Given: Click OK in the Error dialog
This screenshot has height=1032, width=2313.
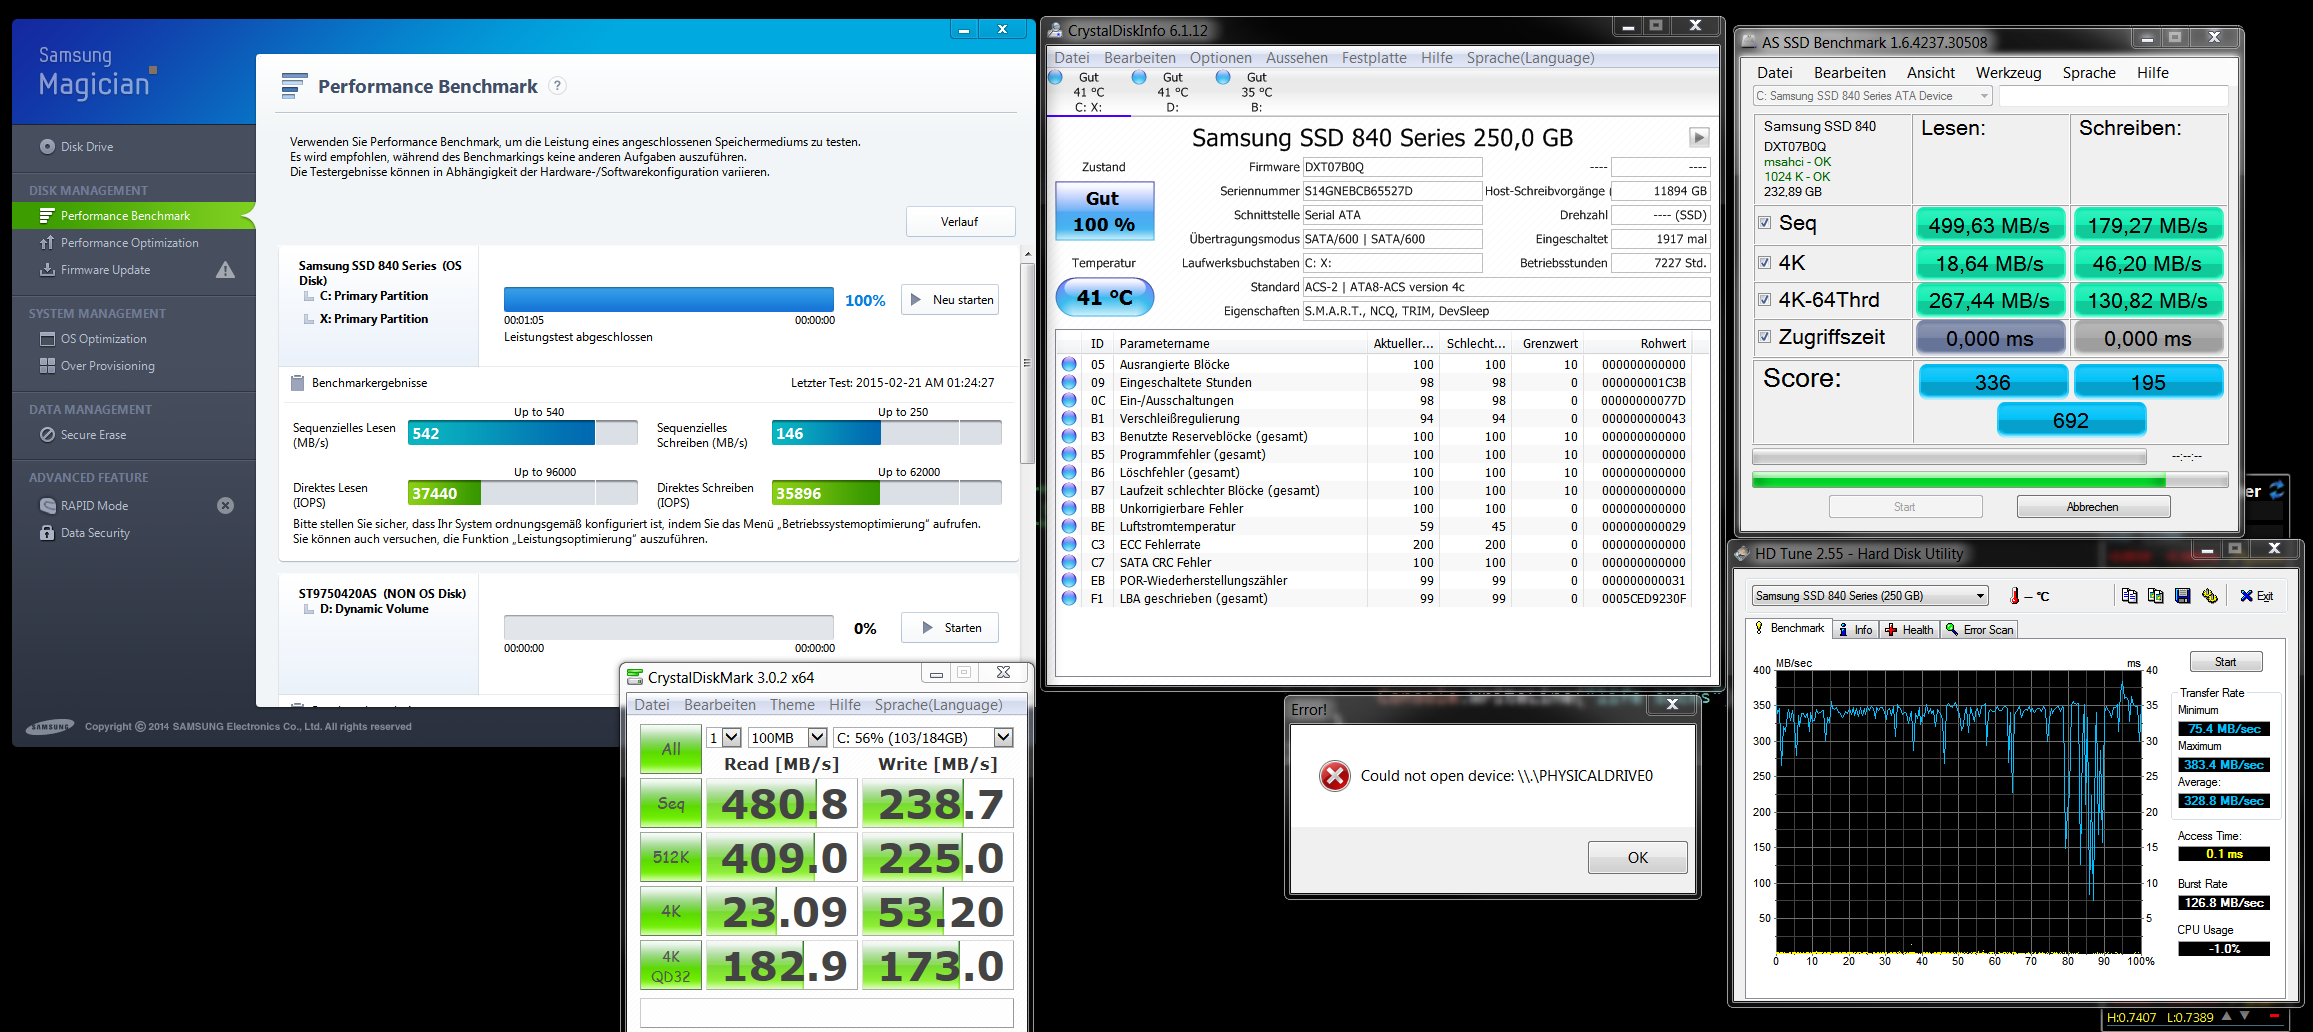Looking at the screenshot, I should (1637, 858).
